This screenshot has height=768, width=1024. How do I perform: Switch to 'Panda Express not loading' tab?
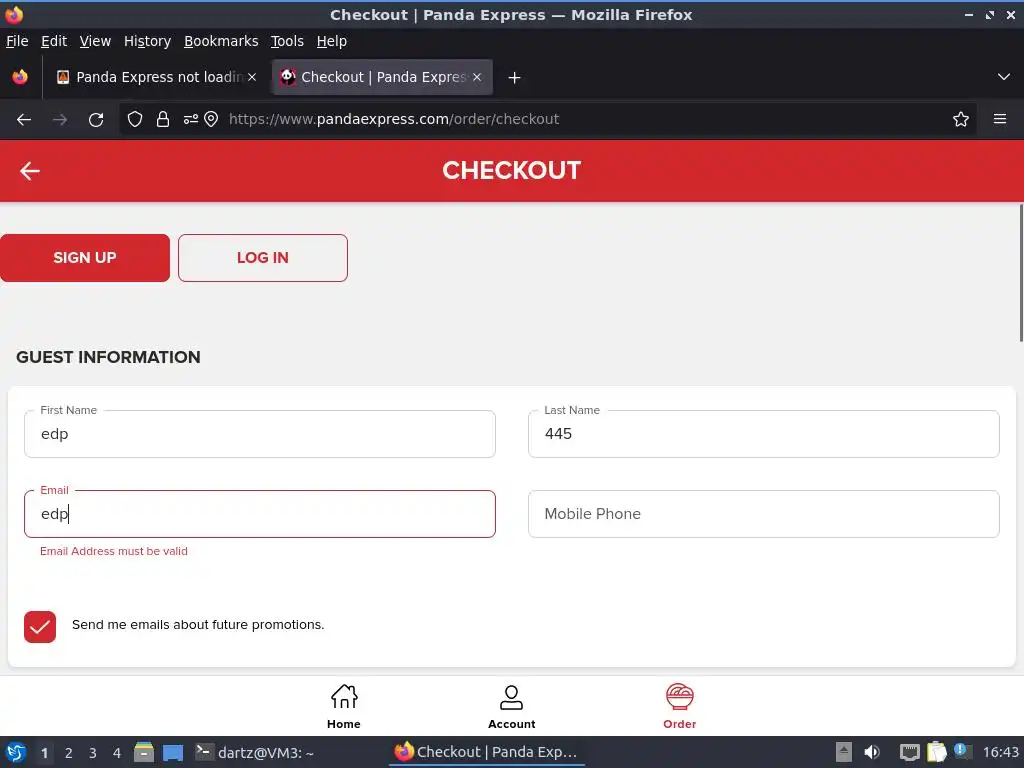[157, 77]
